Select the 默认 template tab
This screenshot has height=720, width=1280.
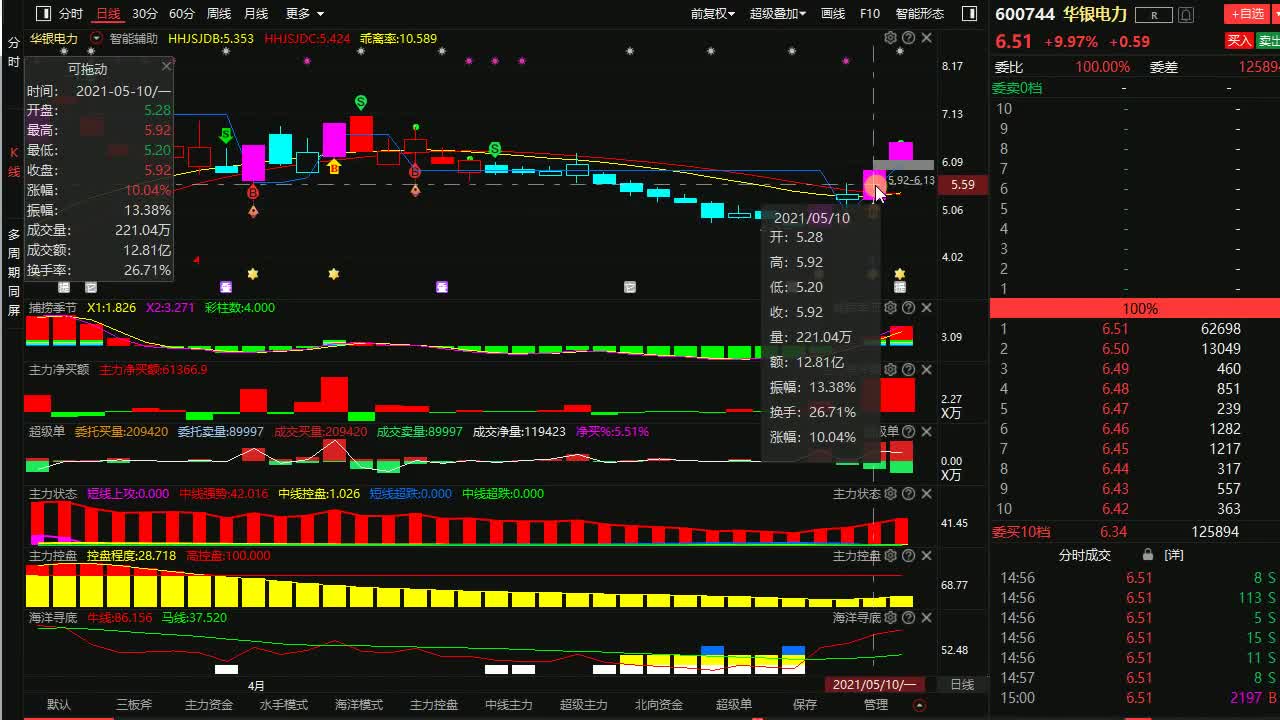pyautogui.click(x=59, y=705)
